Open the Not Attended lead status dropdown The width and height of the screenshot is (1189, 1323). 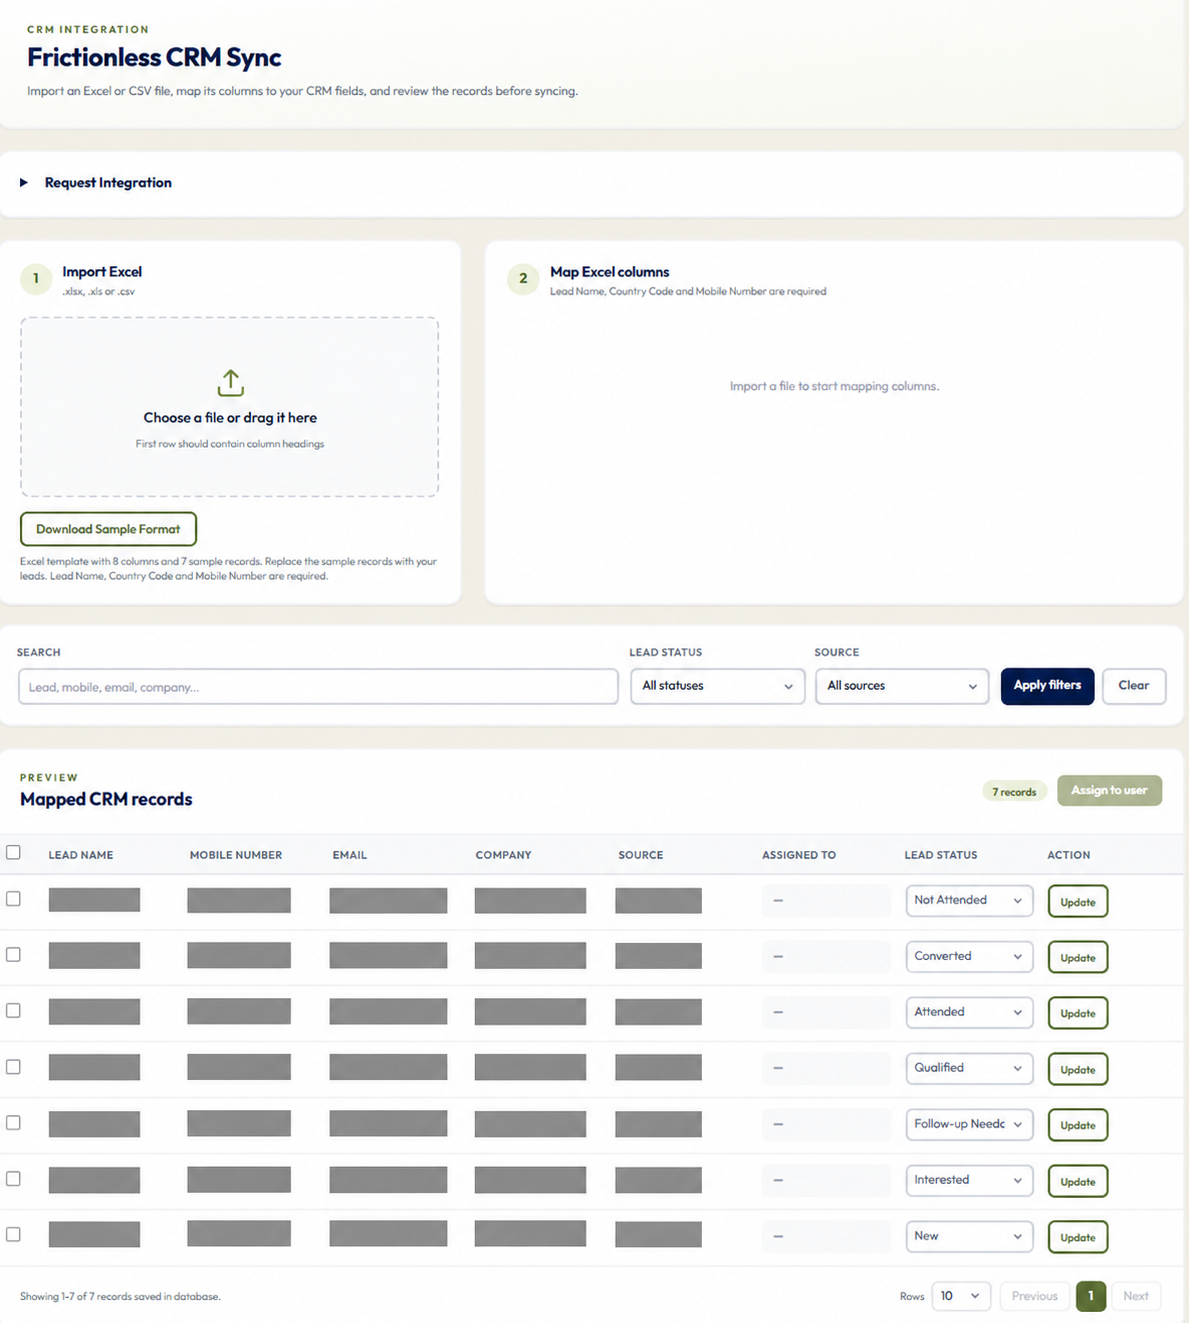(x=968, y=900)
